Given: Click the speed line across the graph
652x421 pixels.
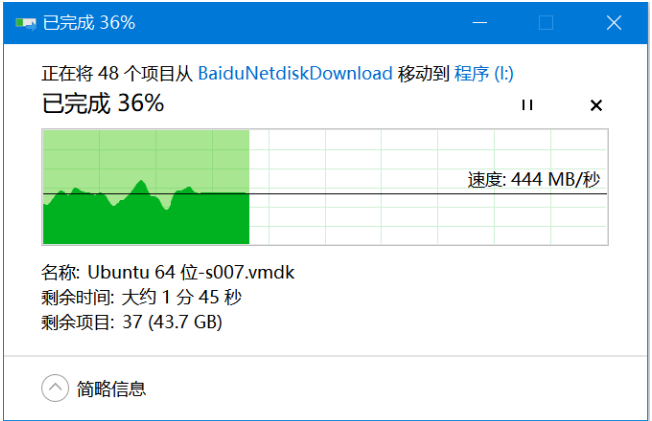Looking at the screenshot, I should [325, 194].
